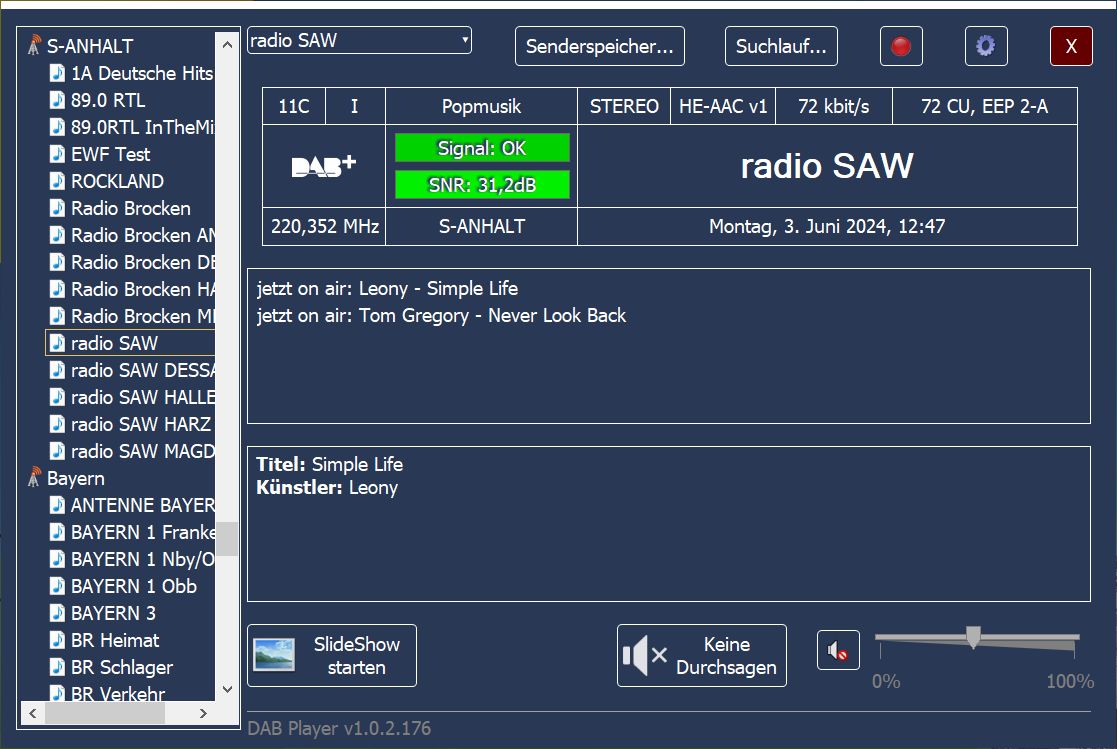This screenshot has height=749, width=1117.
Task: Click the music note icon beside BAYERN 3
Action: click(58, 614)
